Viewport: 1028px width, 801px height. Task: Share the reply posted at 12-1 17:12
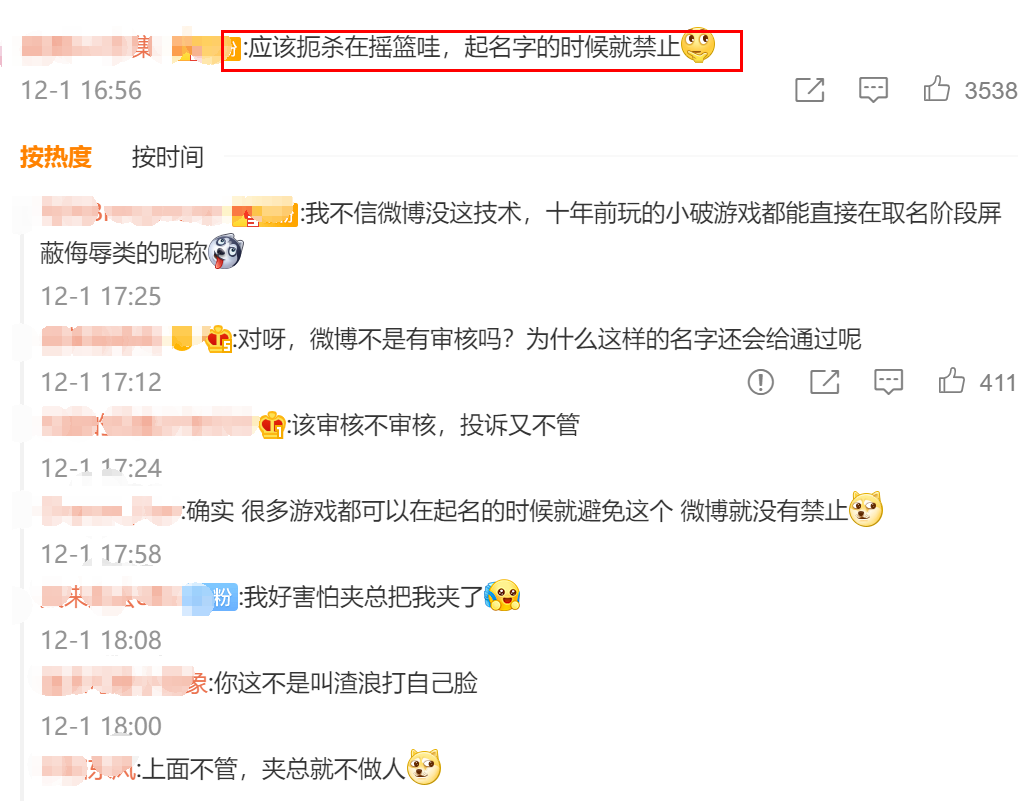825,381
